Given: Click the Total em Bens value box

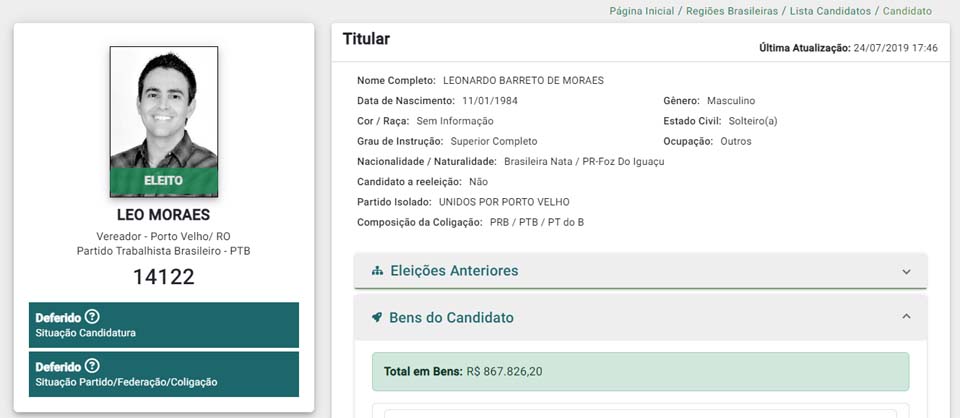Looking at the screenshot, I should pos(640,371).
